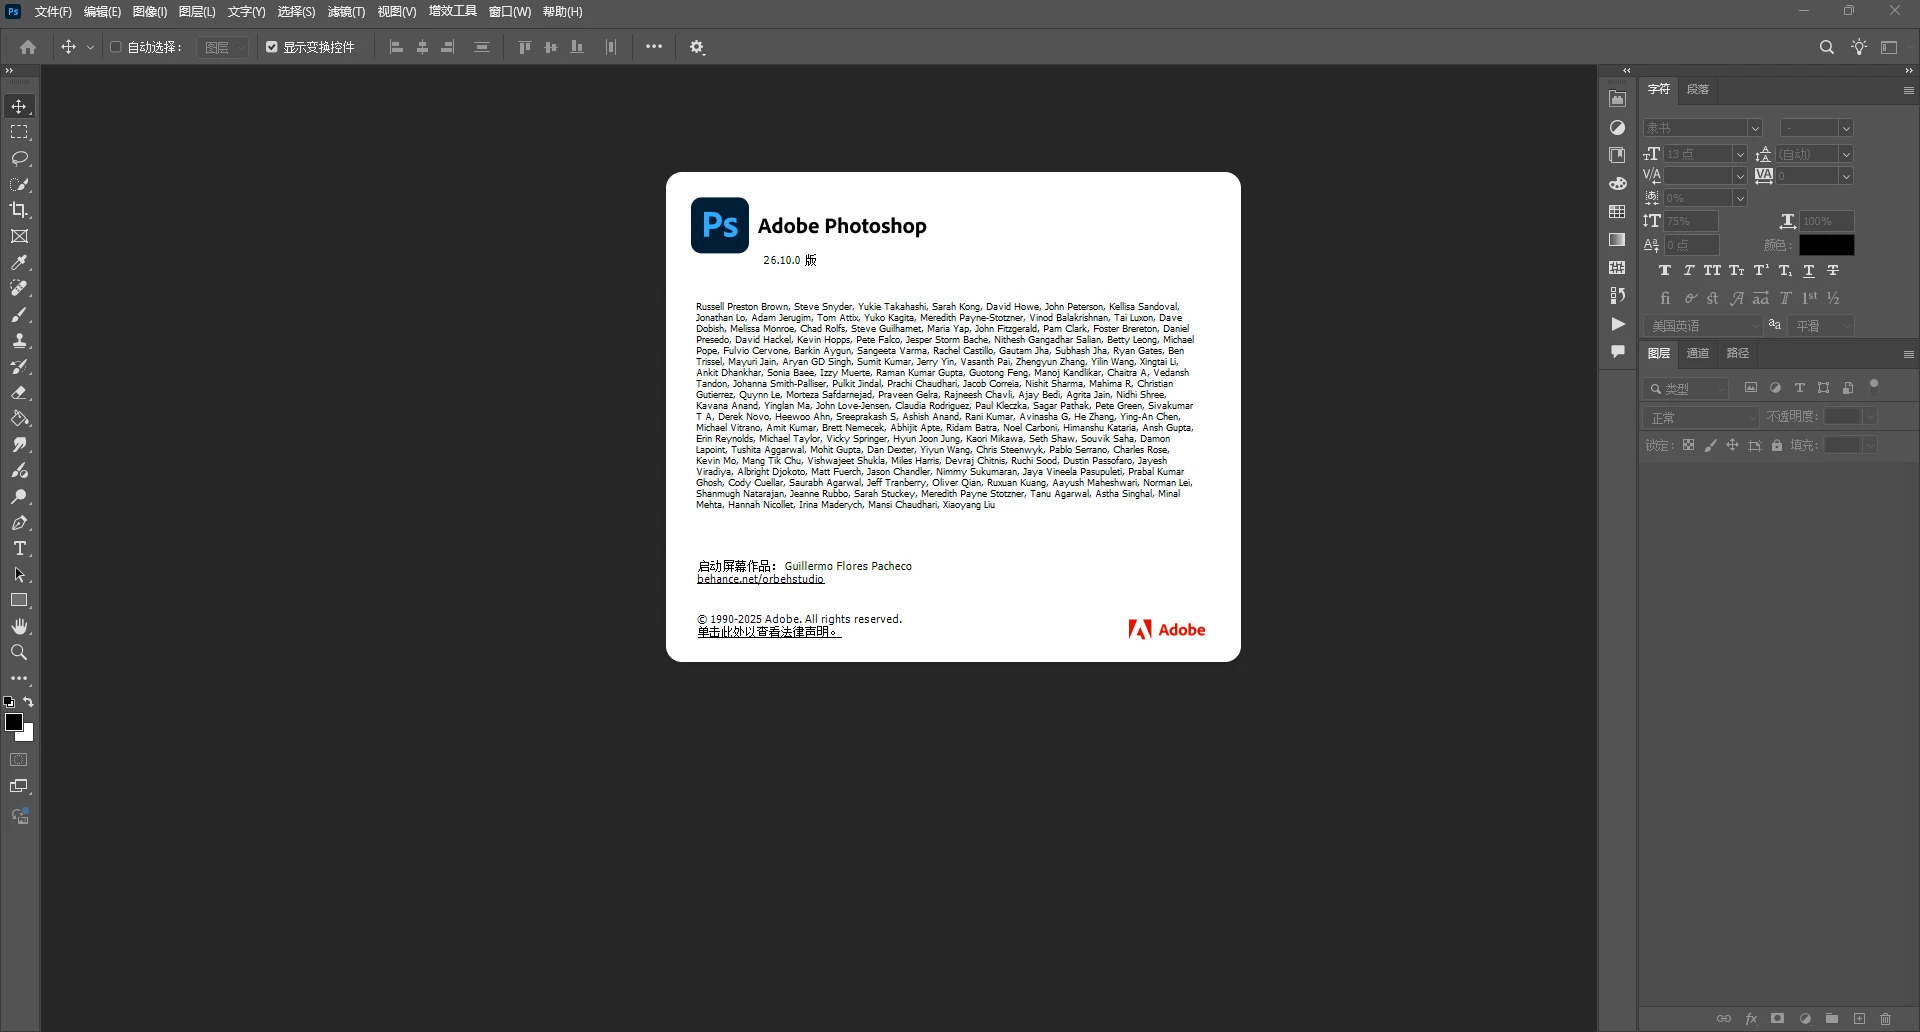
Task: Click the vertical scale 75% field
Action: (x=1690, y=221)
